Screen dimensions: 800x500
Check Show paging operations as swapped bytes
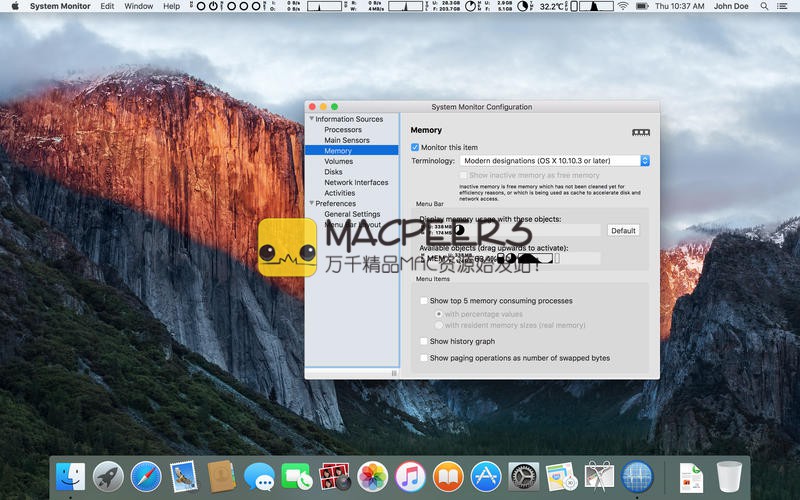tap(424, 358)
